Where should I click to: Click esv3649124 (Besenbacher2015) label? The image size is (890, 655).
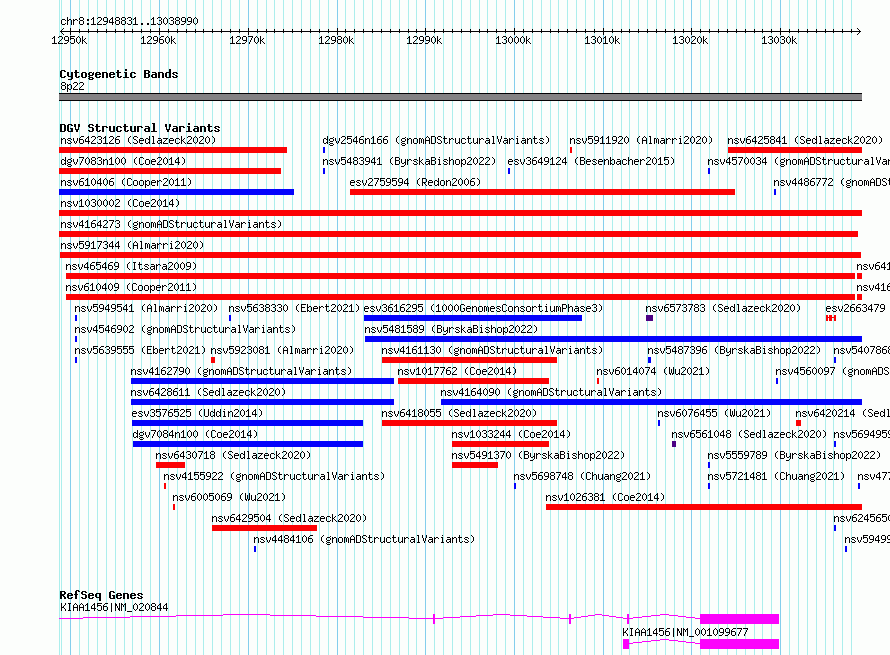[x=591, y=161]
